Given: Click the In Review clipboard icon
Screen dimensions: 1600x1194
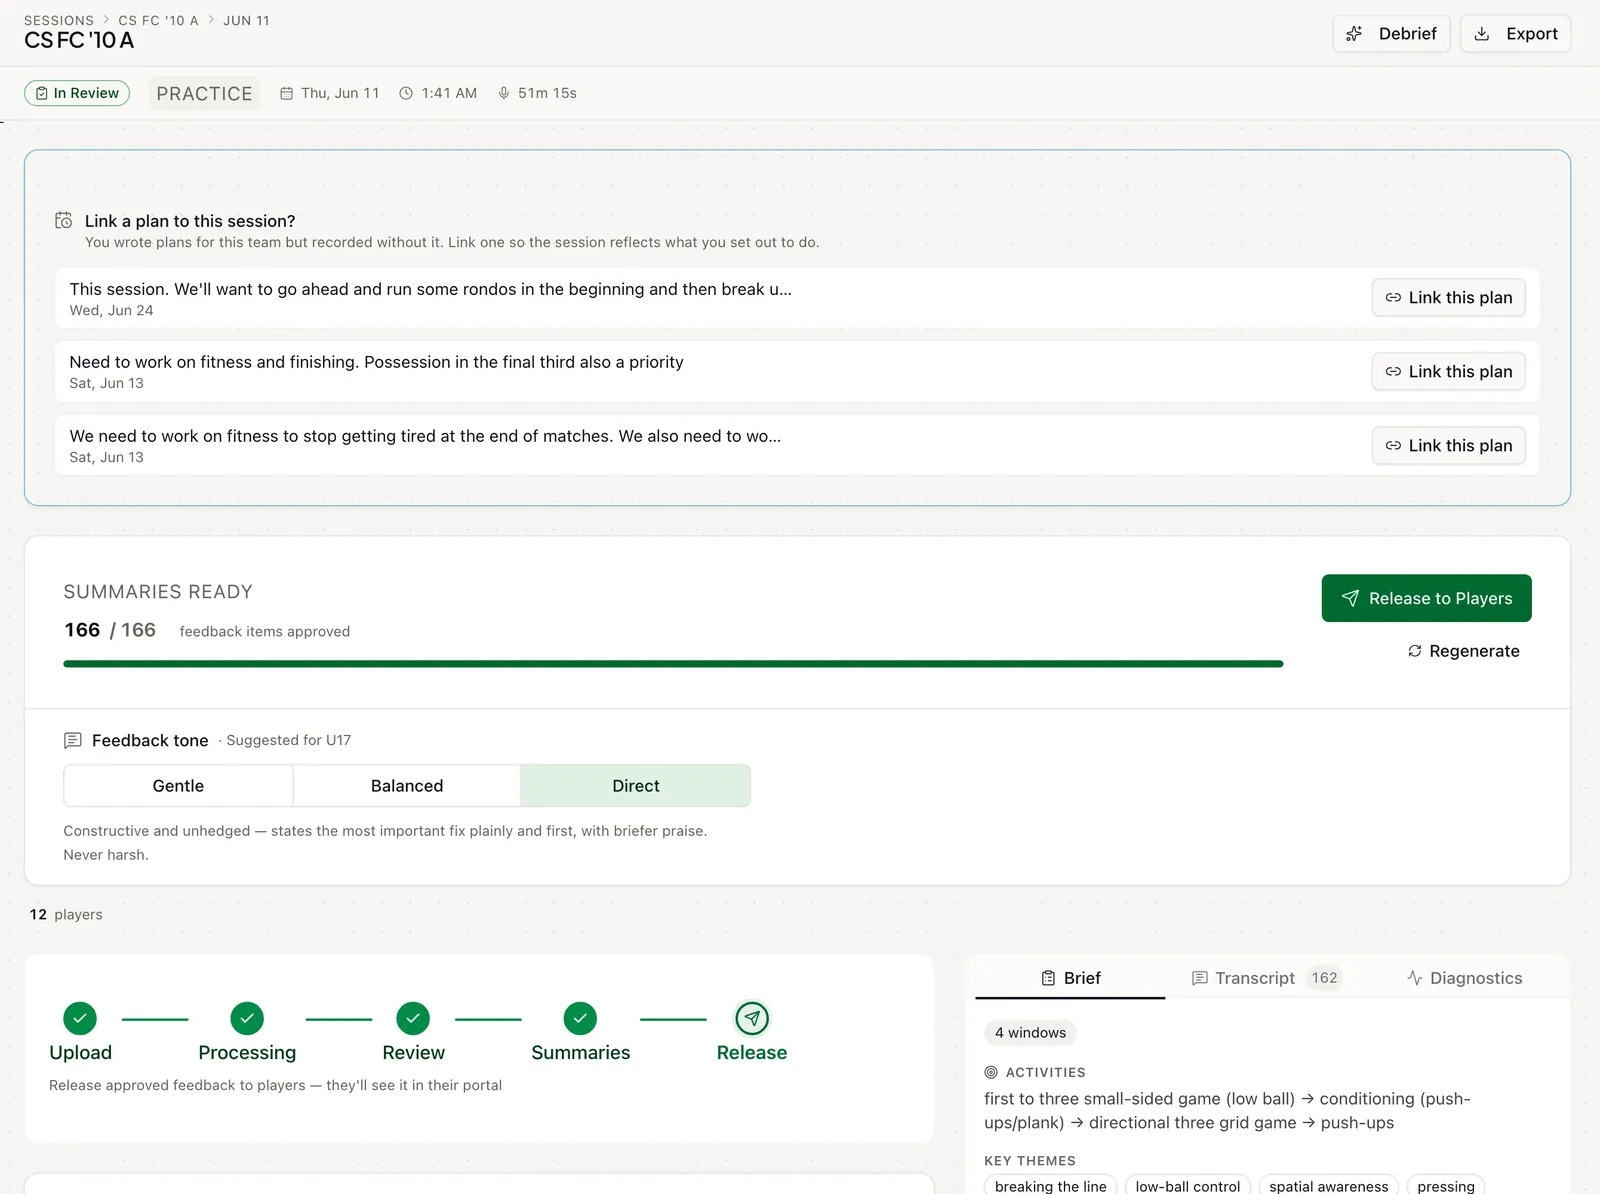Looking at the screenshot, I should click(42, 93).
